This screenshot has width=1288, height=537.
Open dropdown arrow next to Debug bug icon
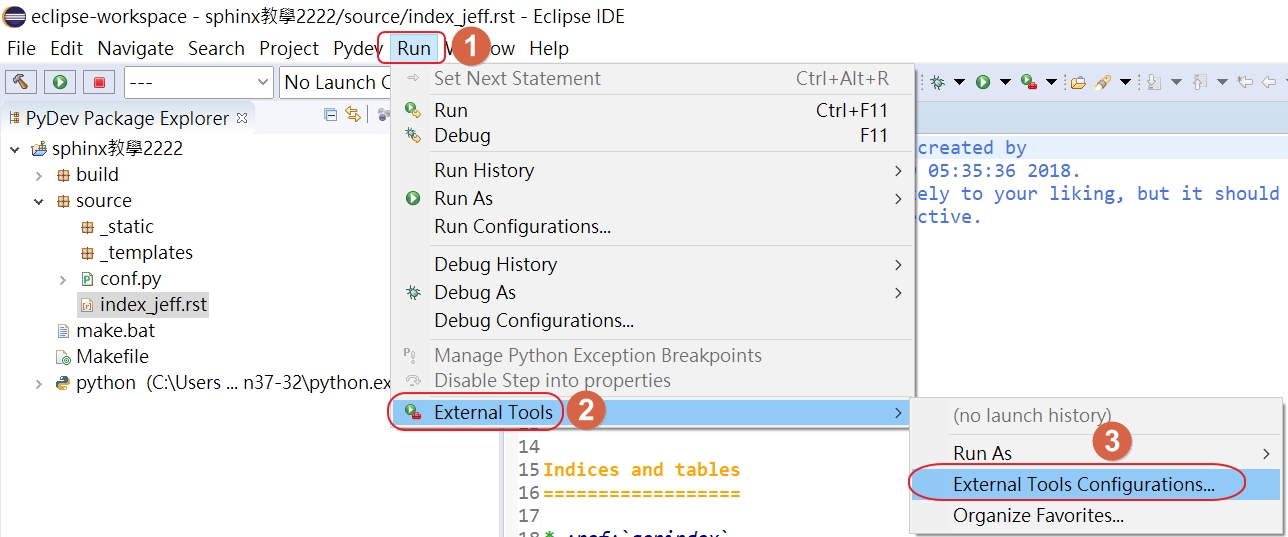coord(959,82)
